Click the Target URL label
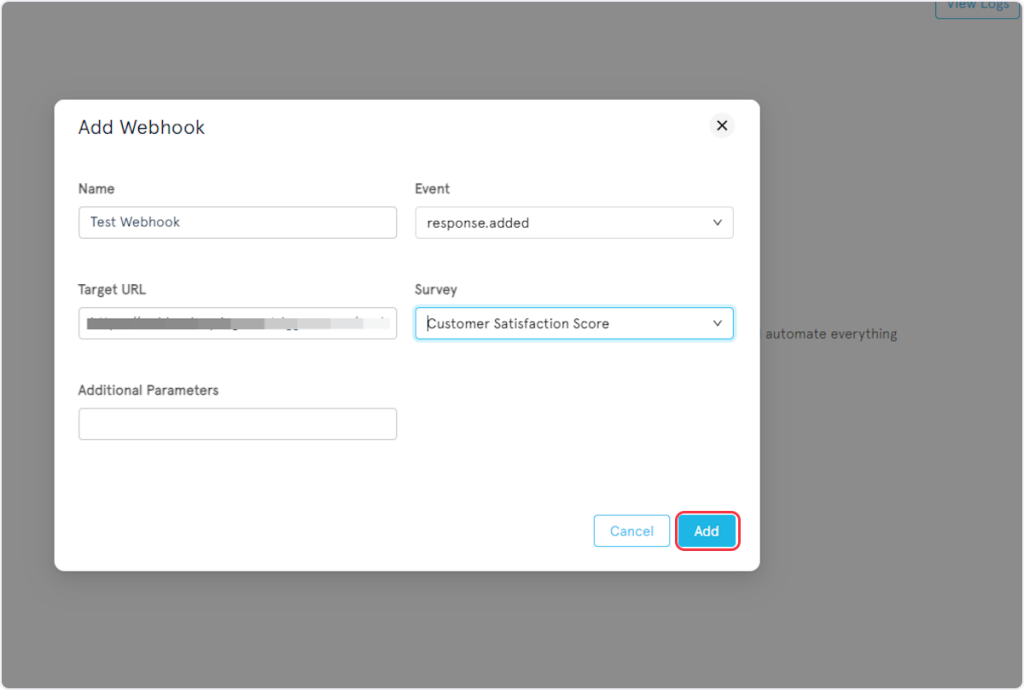Screen dimensions: 1024x690 point(112,290)
